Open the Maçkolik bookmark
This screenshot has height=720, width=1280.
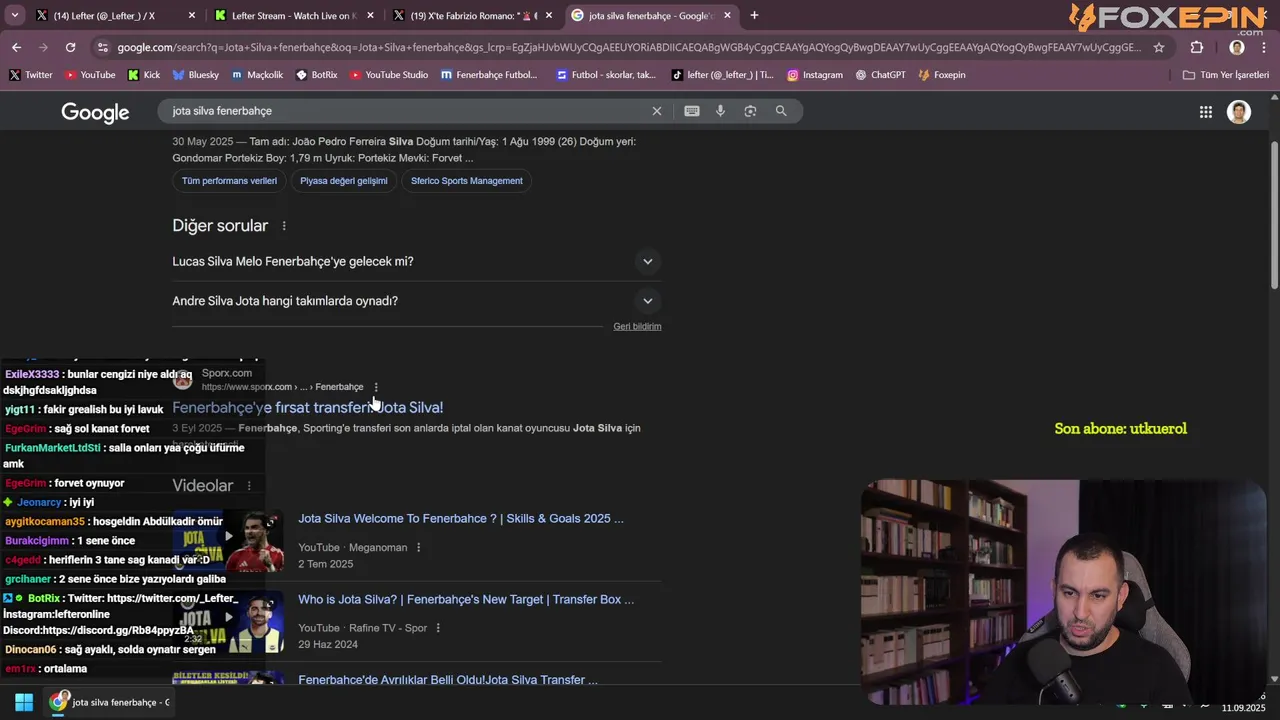pyautogui.click(x=257, y=74)
